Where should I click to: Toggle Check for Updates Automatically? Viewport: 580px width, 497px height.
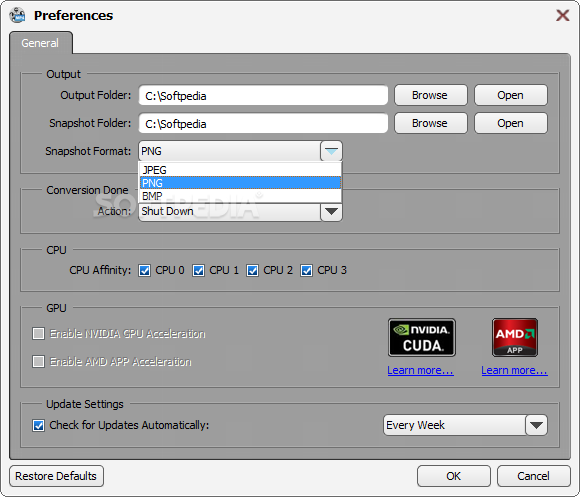coord(38,425)
